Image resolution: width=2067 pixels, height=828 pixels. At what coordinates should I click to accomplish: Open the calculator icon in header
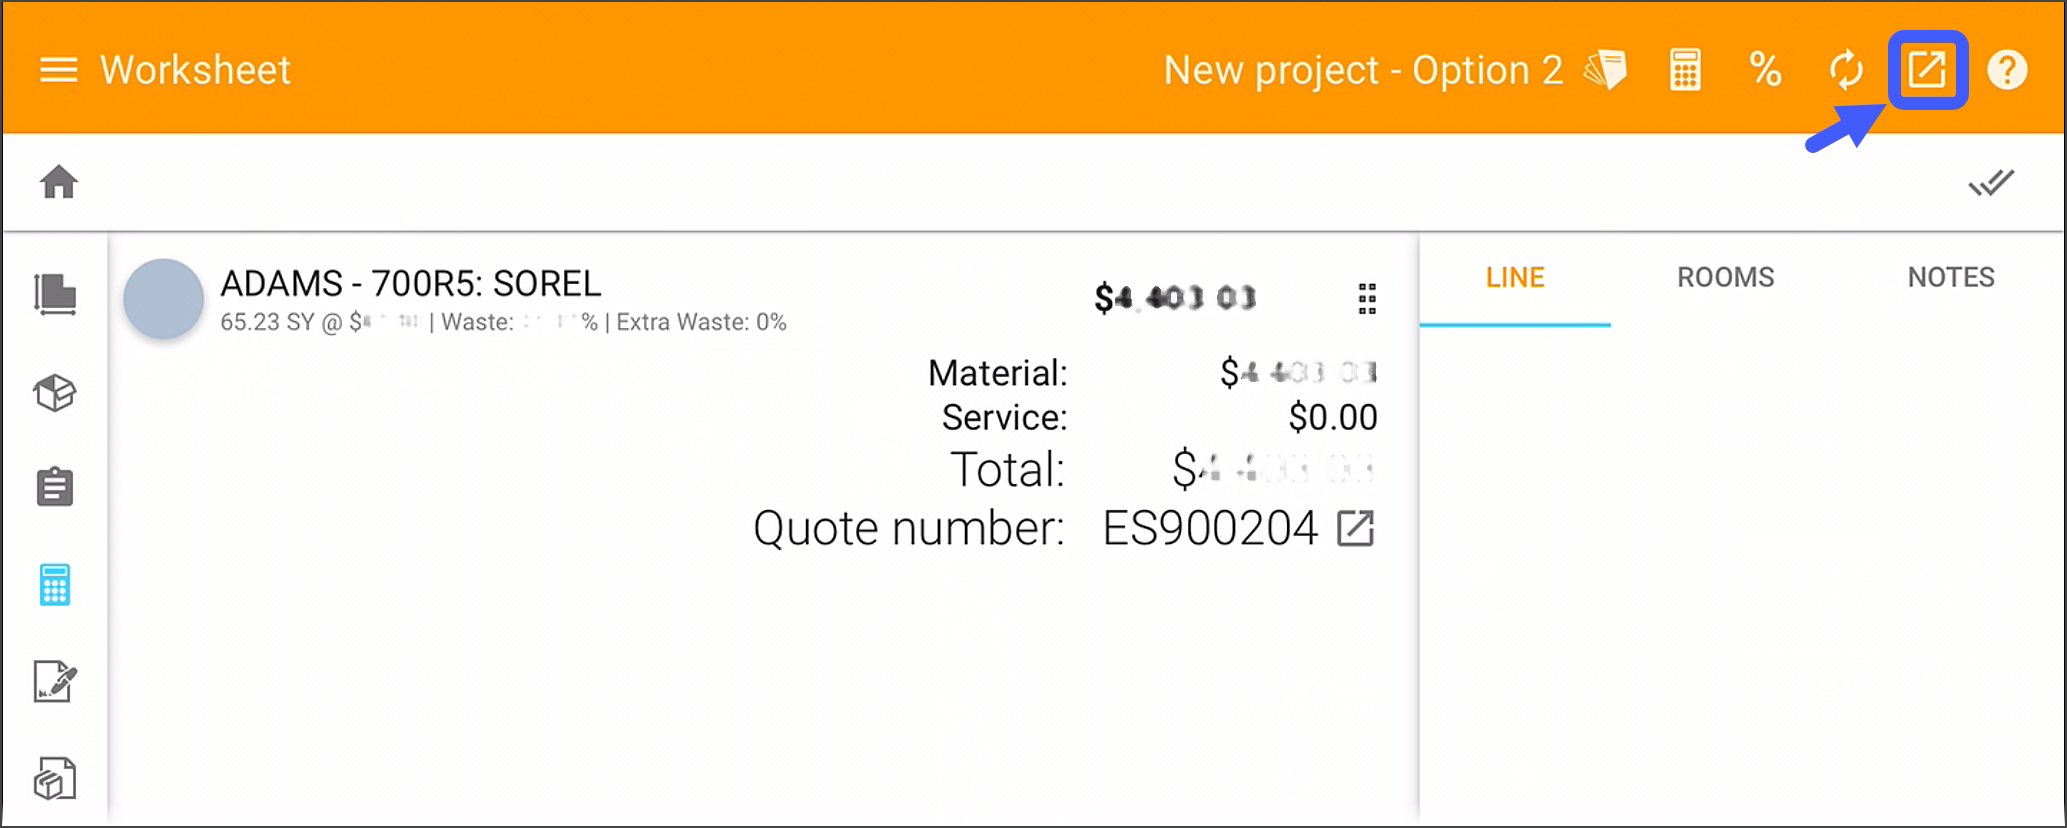tap(1685, 70)
